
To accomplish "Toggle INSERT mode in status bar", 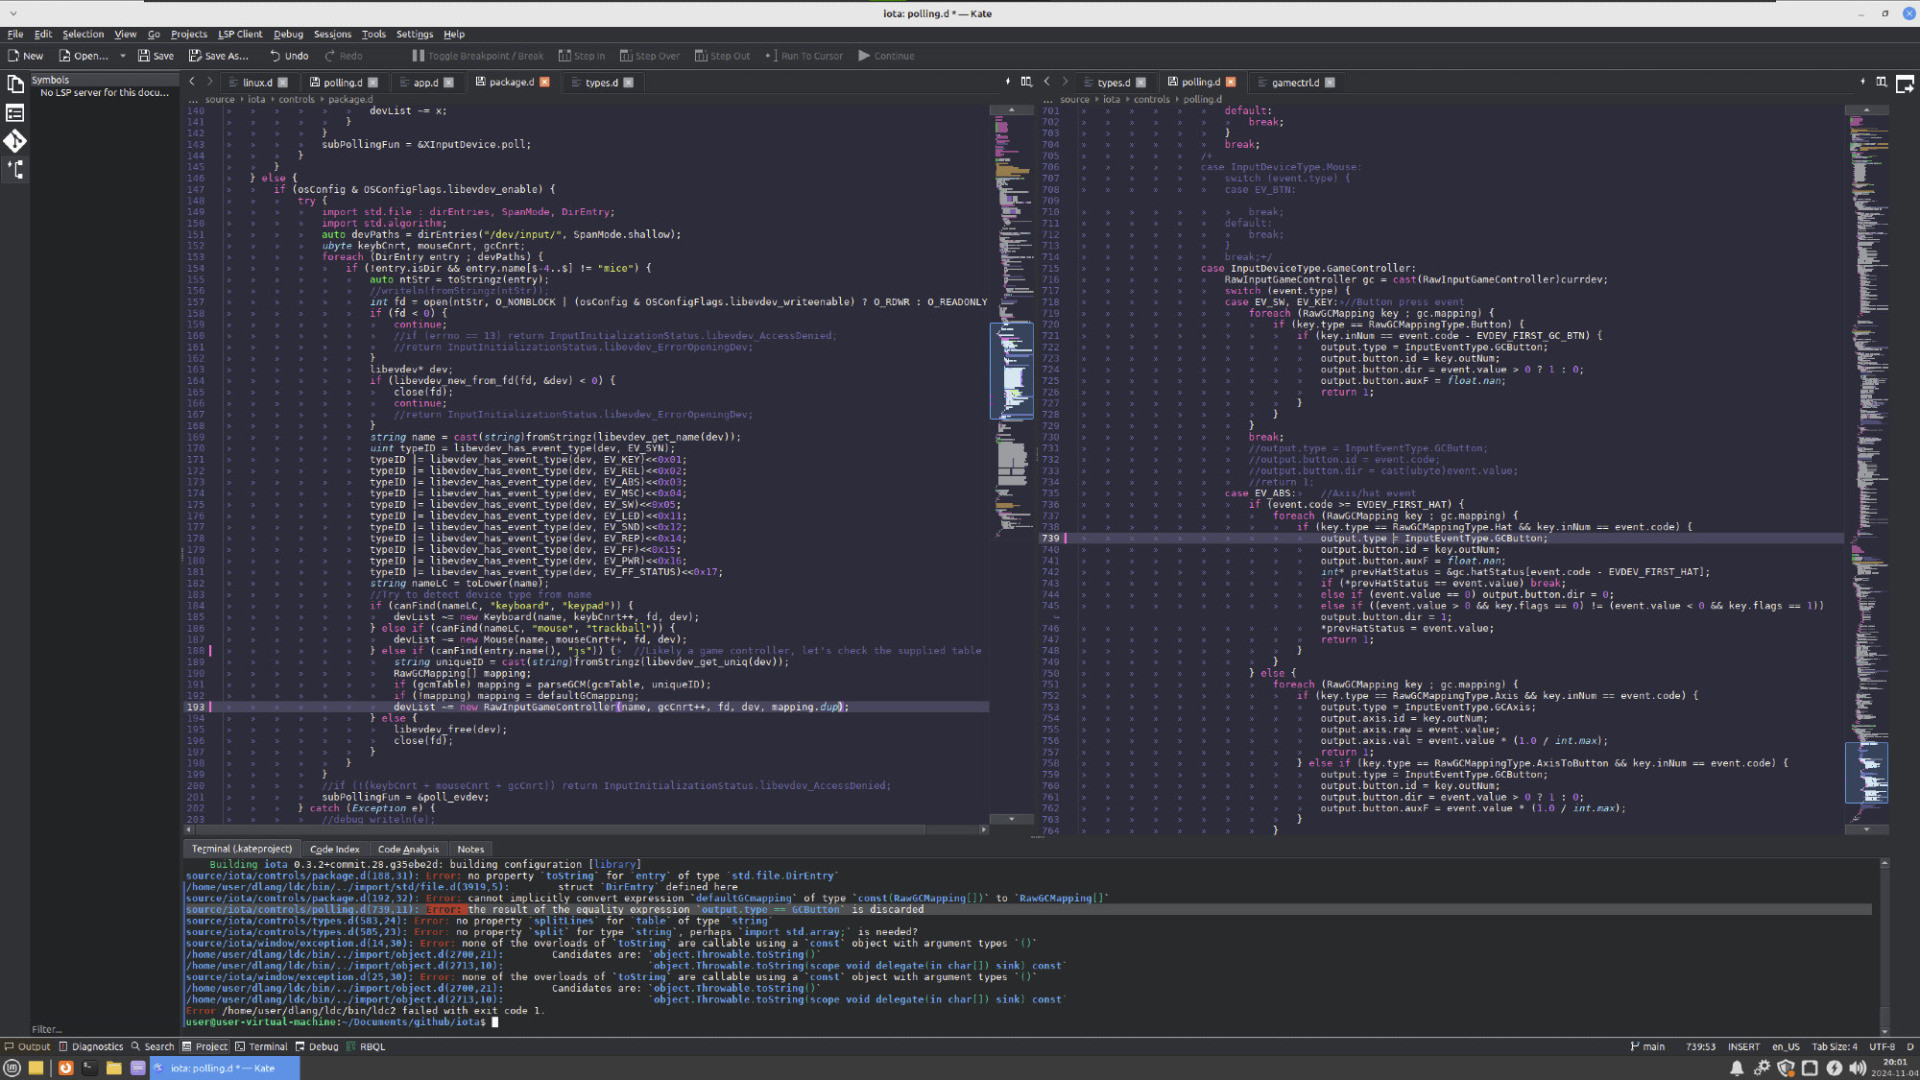I will click(1743, 1047).
